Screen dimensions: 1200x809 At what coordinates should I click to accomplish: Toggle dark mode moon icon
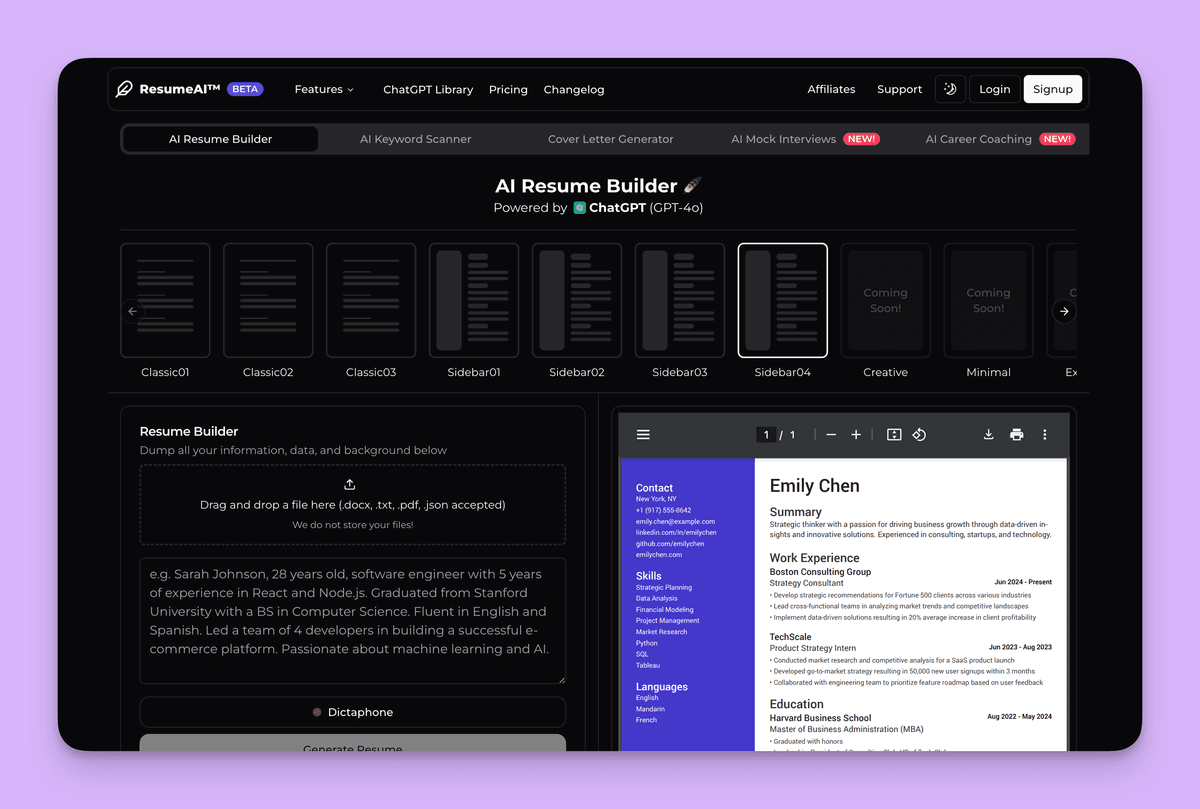click(950, 89)
